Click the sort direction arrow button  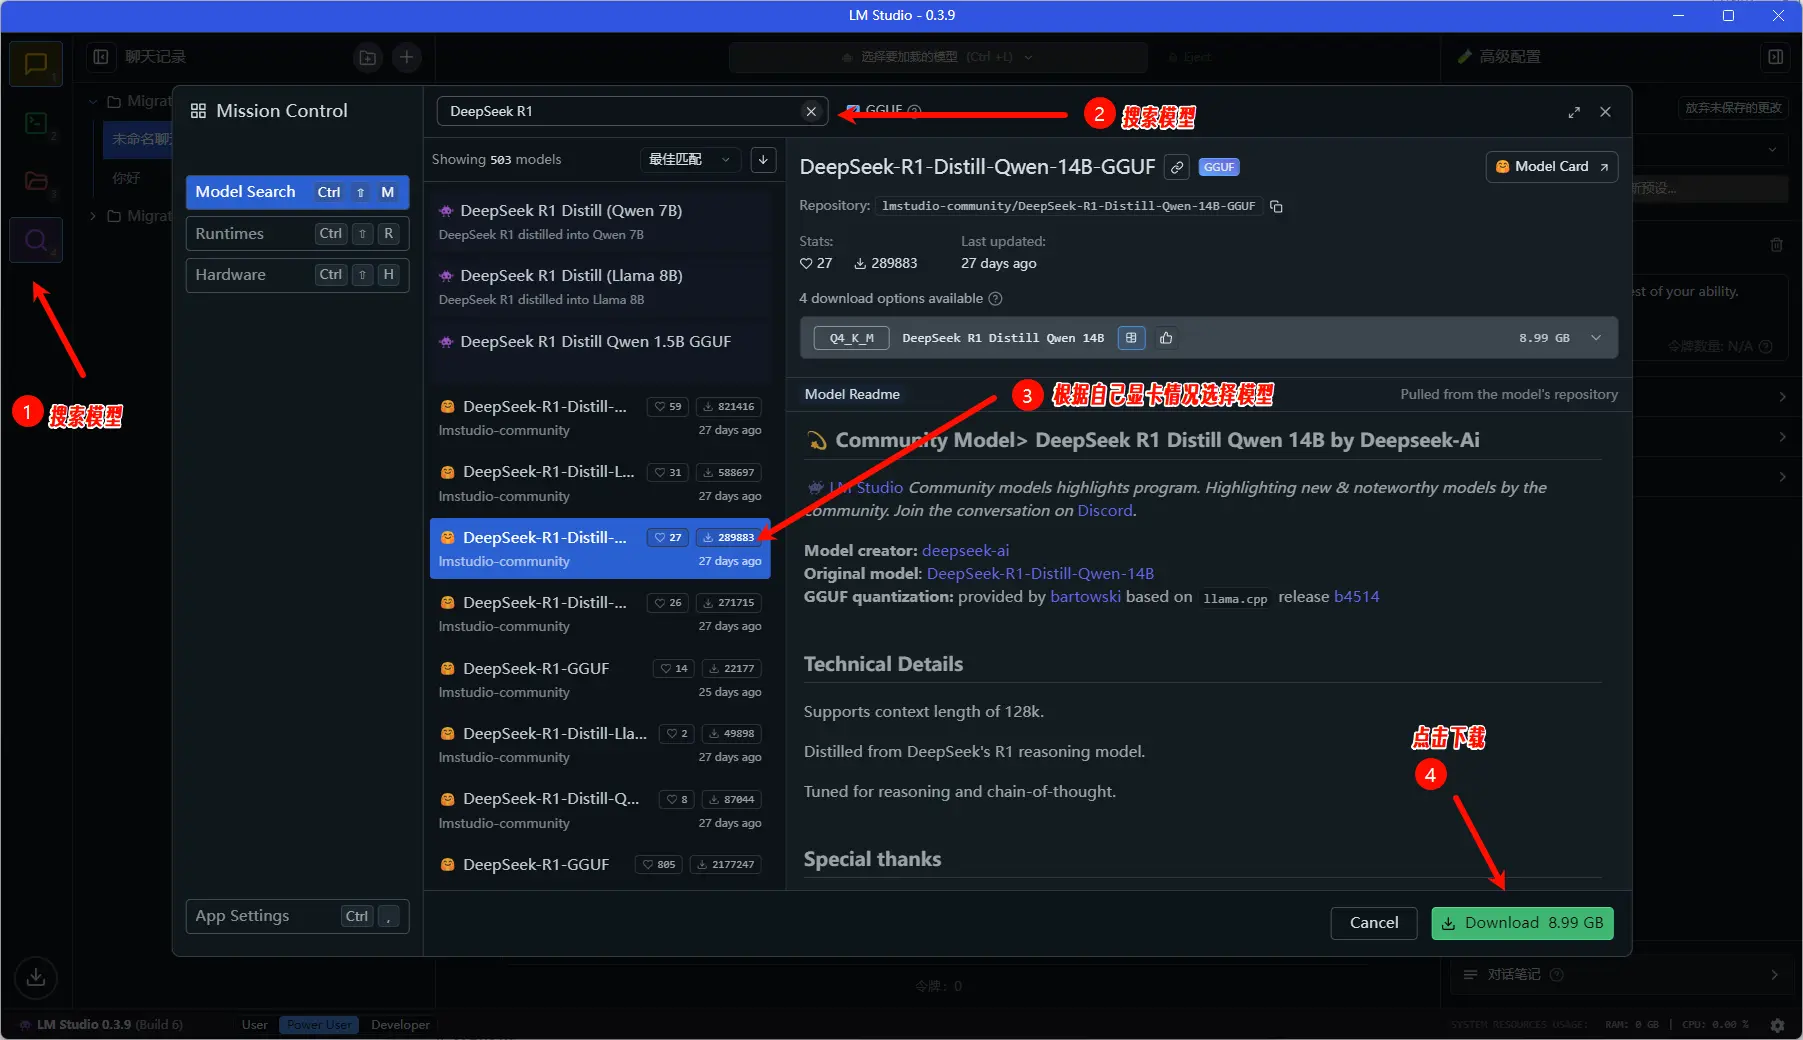[763, 159]
